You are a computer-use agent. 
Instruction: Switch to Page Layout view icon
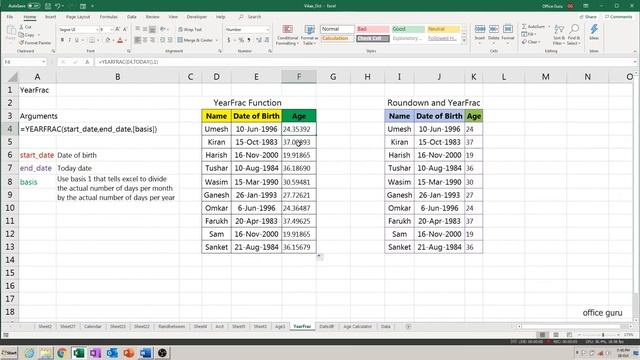[556, 335]
